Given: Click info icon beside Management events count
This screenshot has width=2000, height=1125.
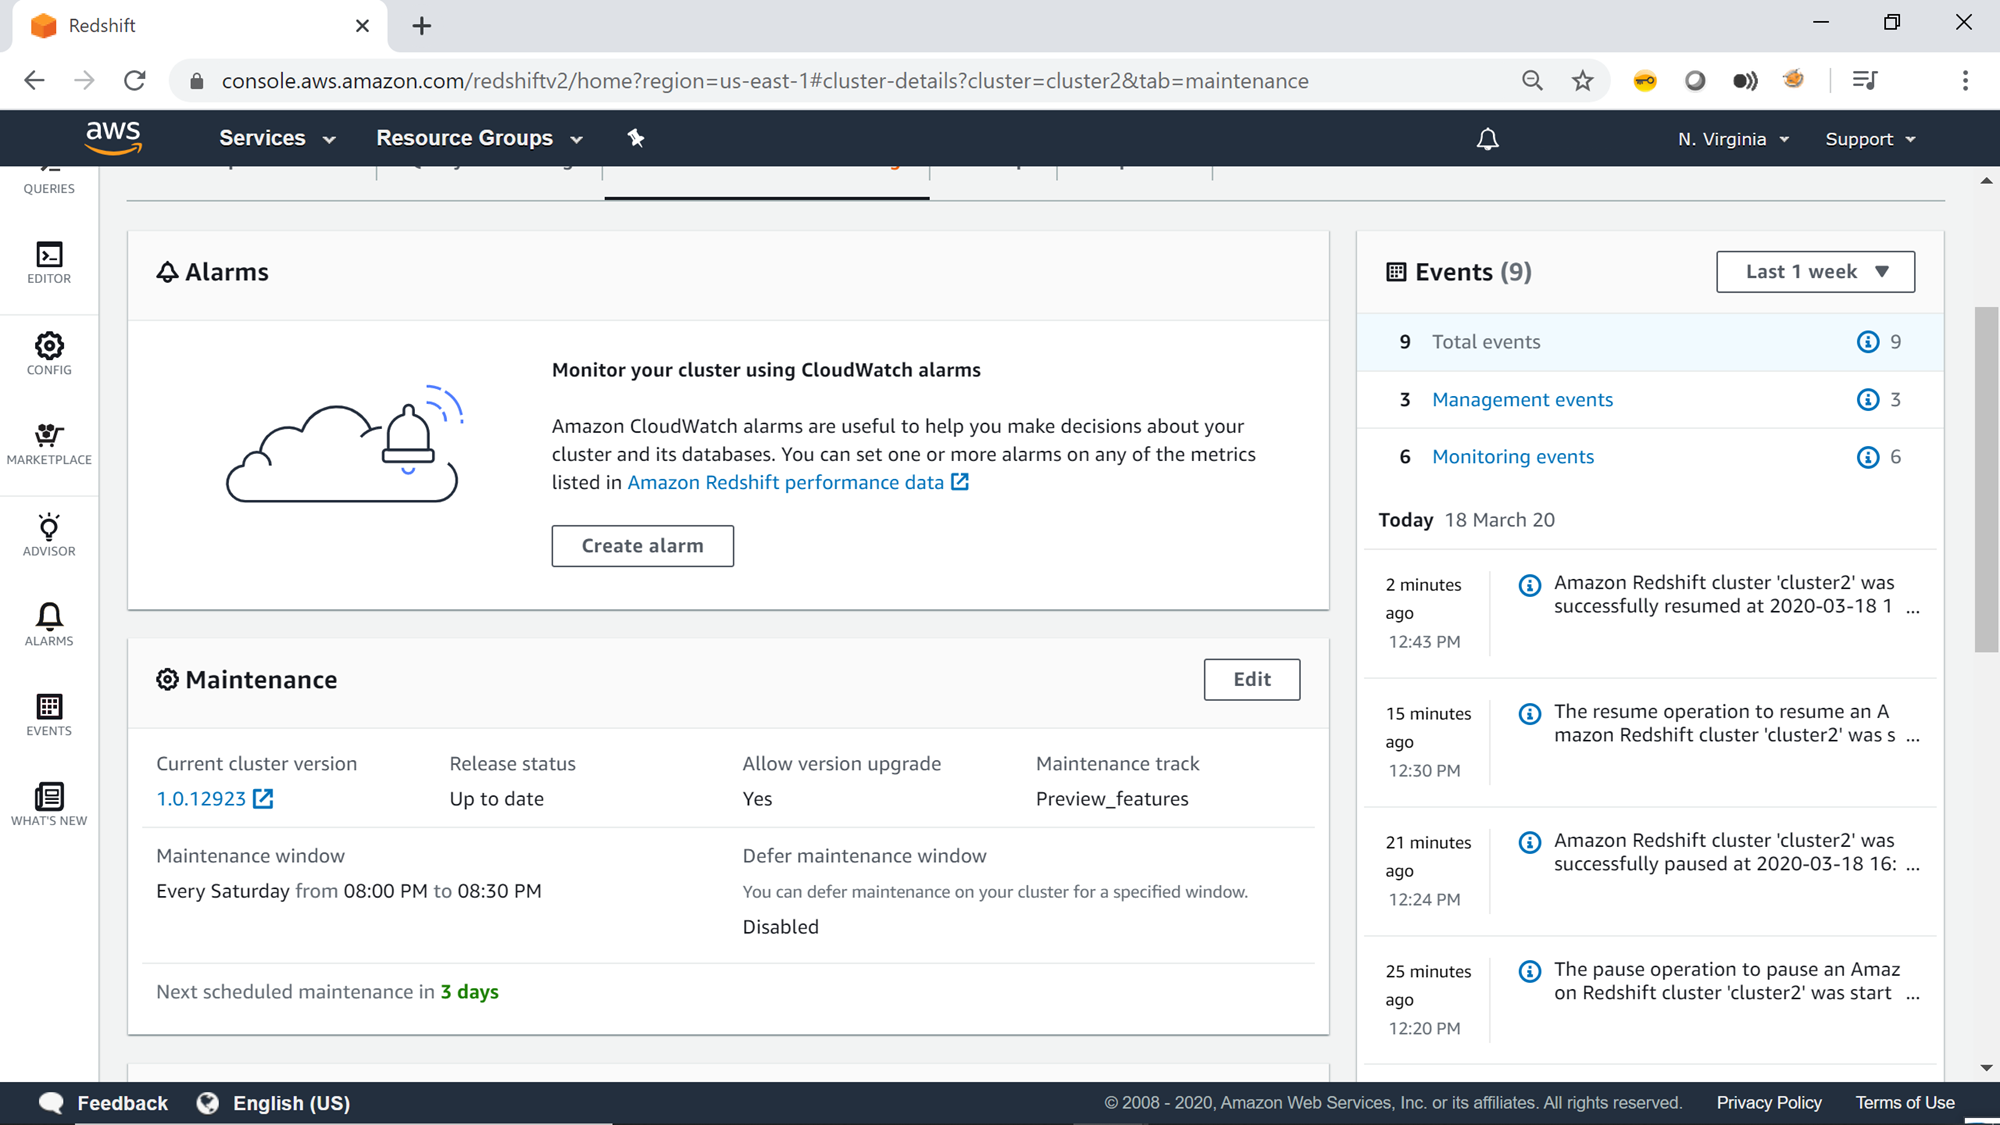Looking at the screenshot, I should (x=1867, y=400).
